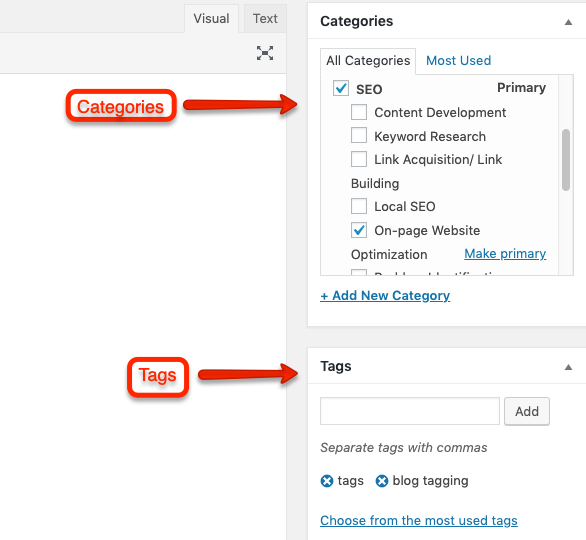The width and height of the screenshot is (586, 540).
Task: Check the Local SEO category
Action: tap(359, 206)
